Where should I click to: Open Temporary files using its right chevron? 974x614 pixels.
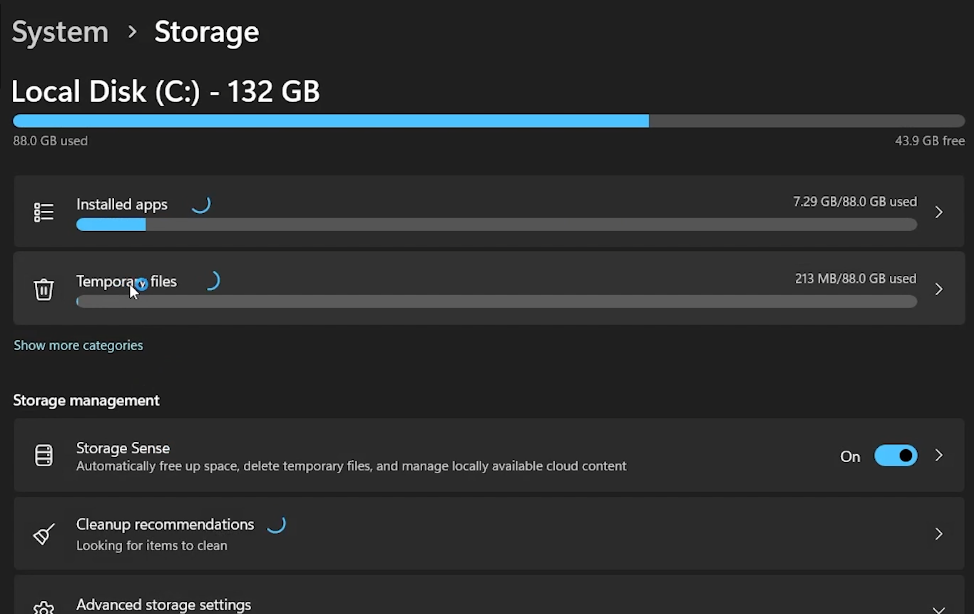[938, 289]
